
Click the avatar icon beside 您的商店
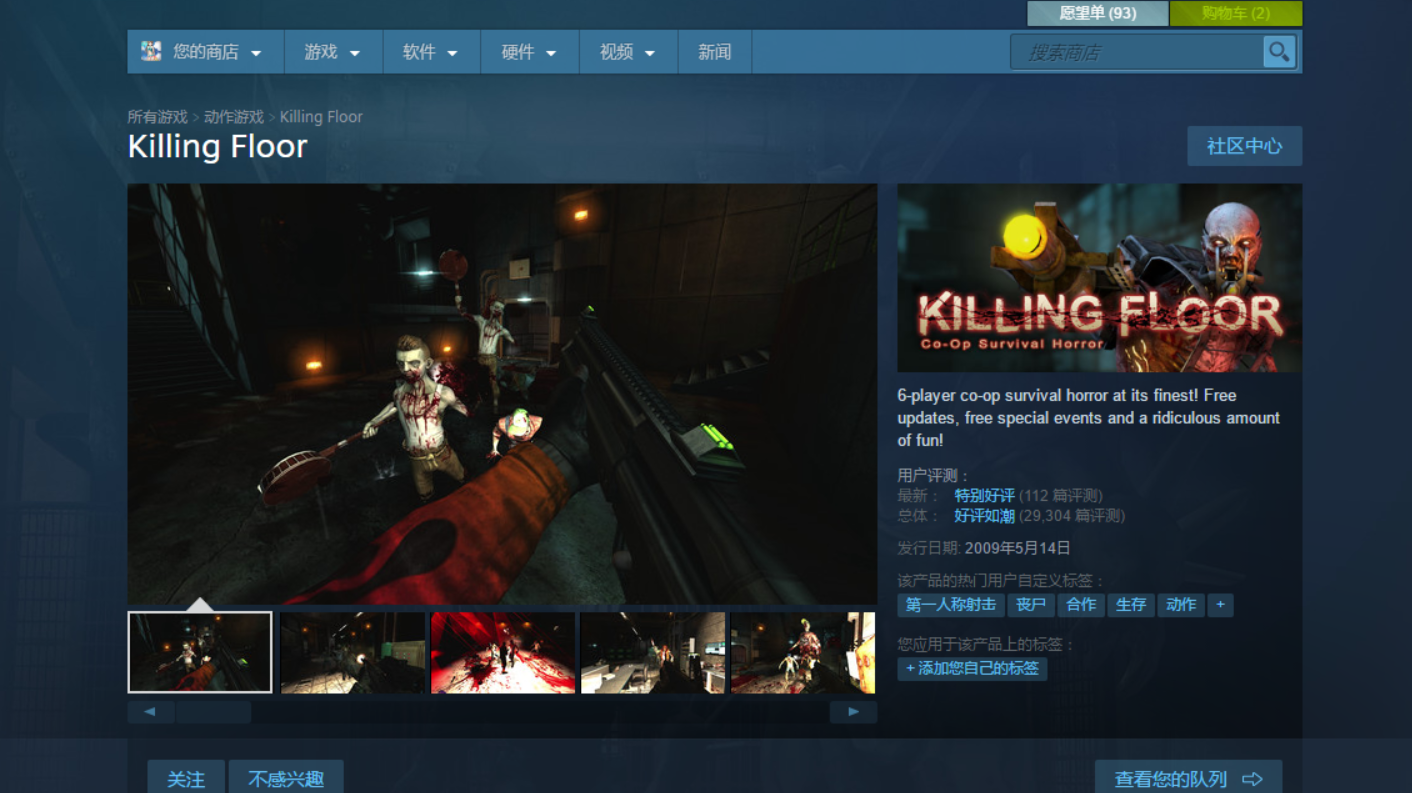[151, 51]
